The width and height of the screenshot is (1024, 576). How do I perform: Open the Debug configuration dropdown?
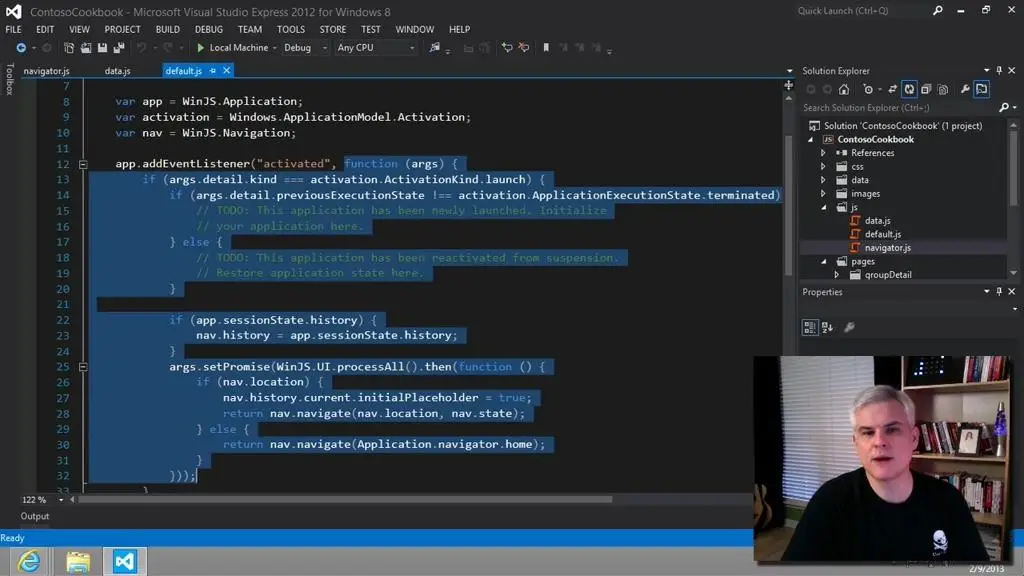point(324,48)
